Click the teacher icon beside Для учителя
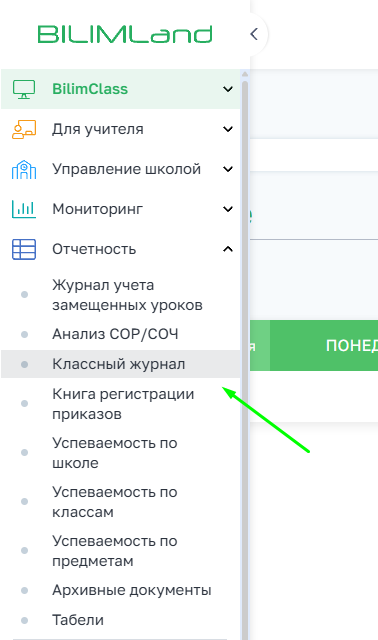Screen dimensions: 378x640 (x=24, y=129)
